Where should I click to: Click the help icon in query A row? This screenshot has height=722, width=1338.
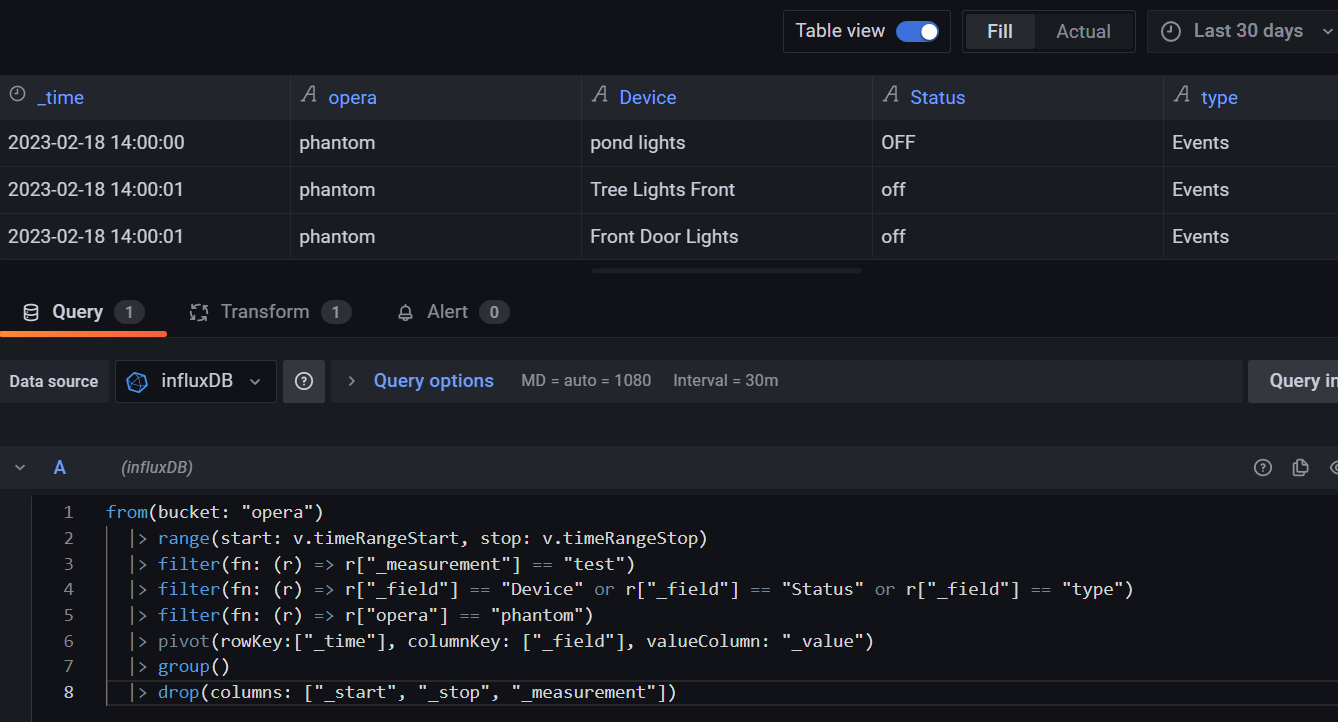coord(1263,467)
